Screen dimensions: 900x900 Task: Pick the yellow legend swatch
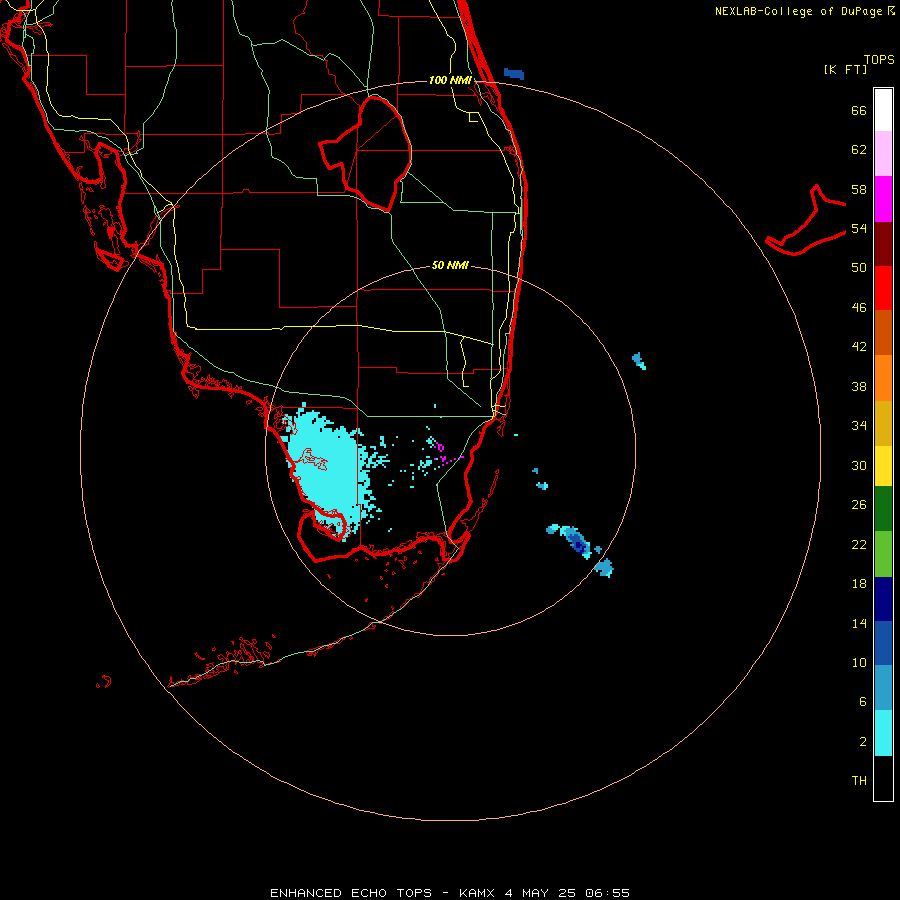[883, 465]
